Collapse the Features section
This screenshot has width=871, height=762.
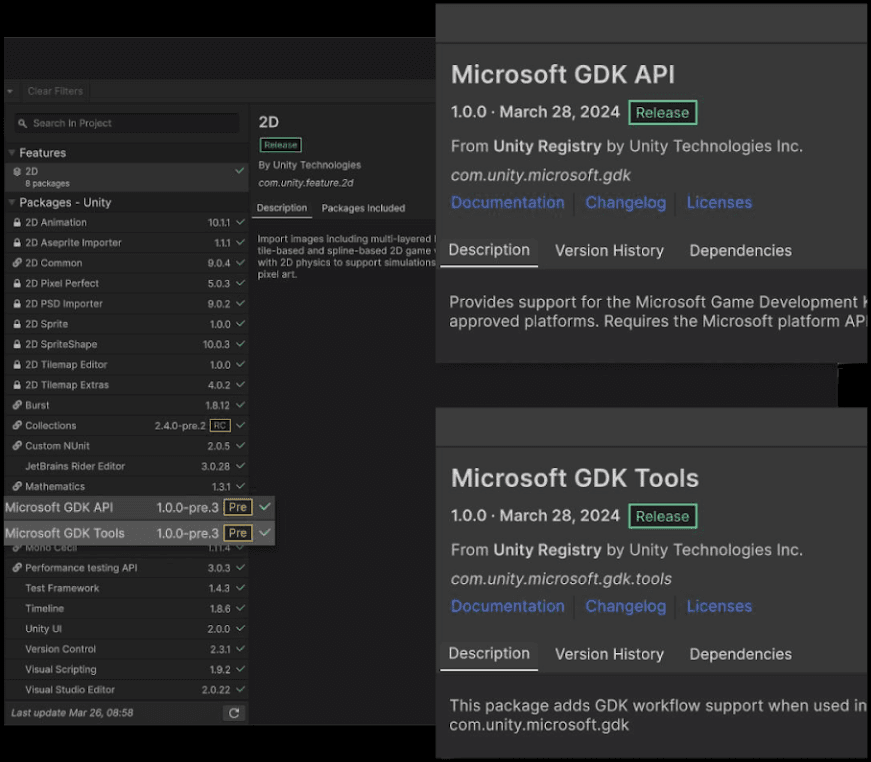10,152
